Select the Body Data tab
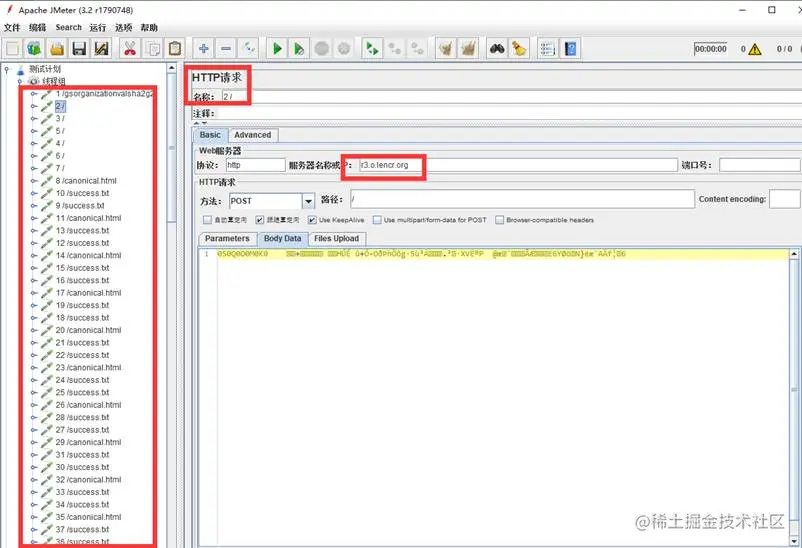The height and width of the screenshot is (548, 802). (x=282, y=238)
